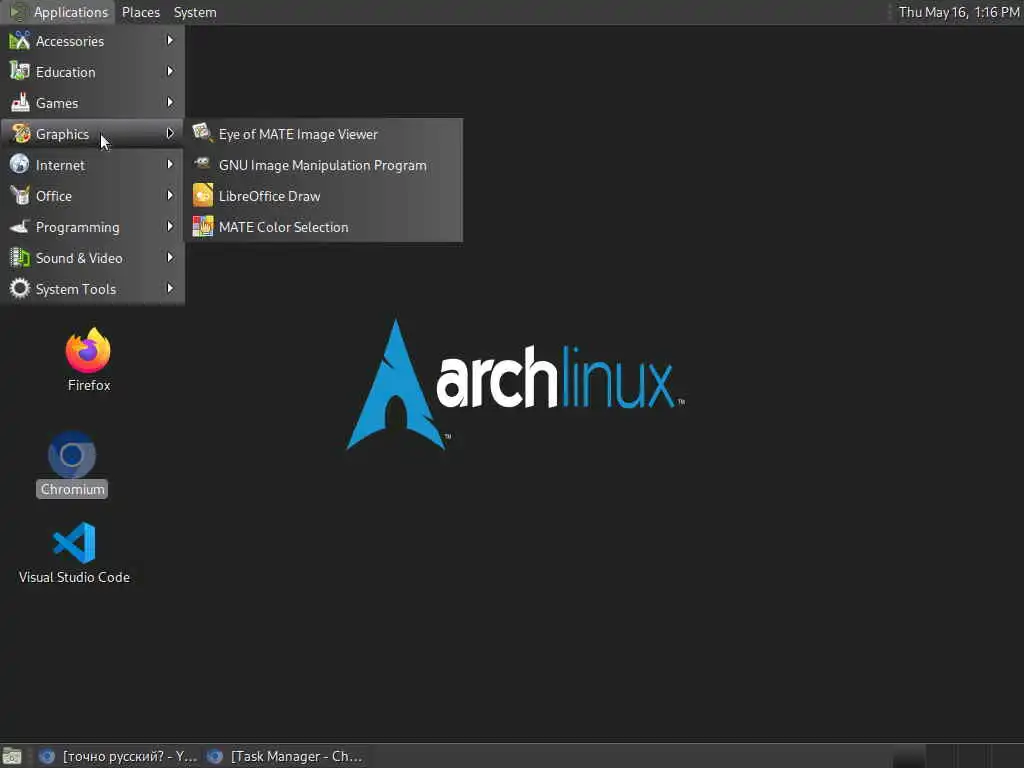The image size is (1024, 768).
Task: Click the Accessories label in the menu
Action: 70,41
